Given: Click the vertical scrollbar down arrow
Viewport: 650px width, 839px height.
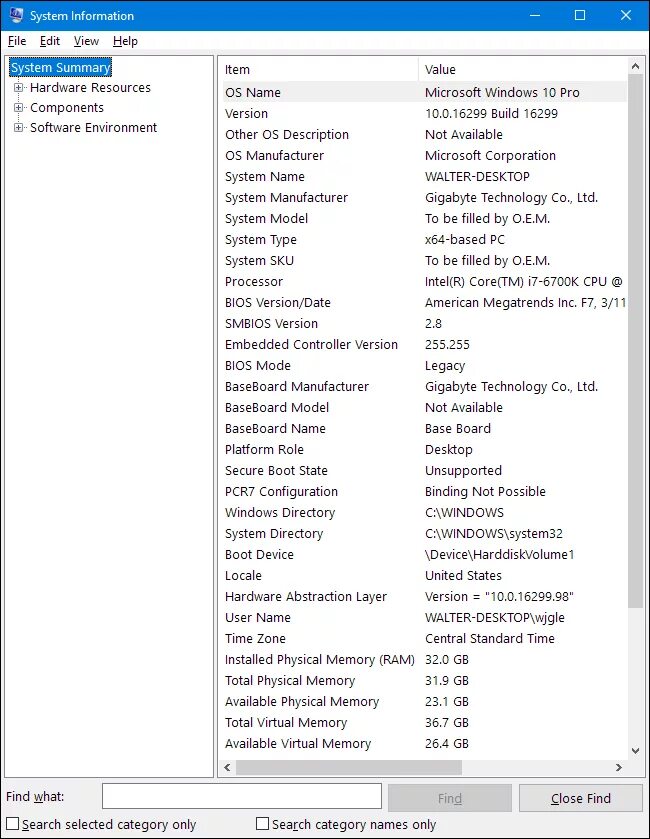Looking at the screenshot, I should 635,751.
